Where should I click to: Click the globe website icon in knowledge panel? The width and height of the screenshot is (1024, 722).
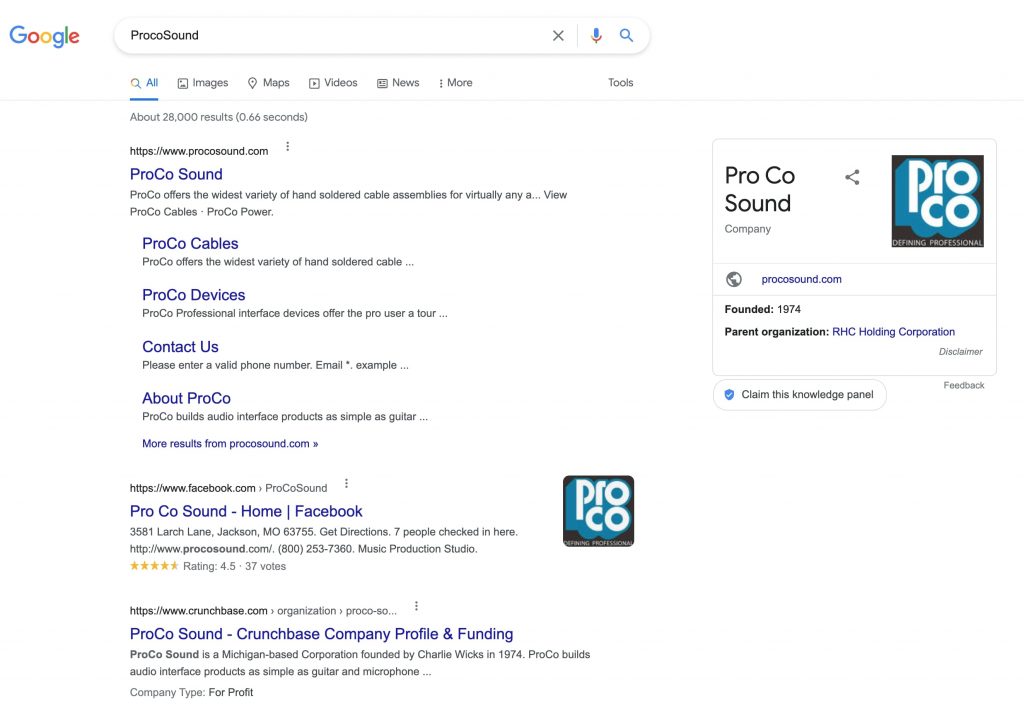734,279
